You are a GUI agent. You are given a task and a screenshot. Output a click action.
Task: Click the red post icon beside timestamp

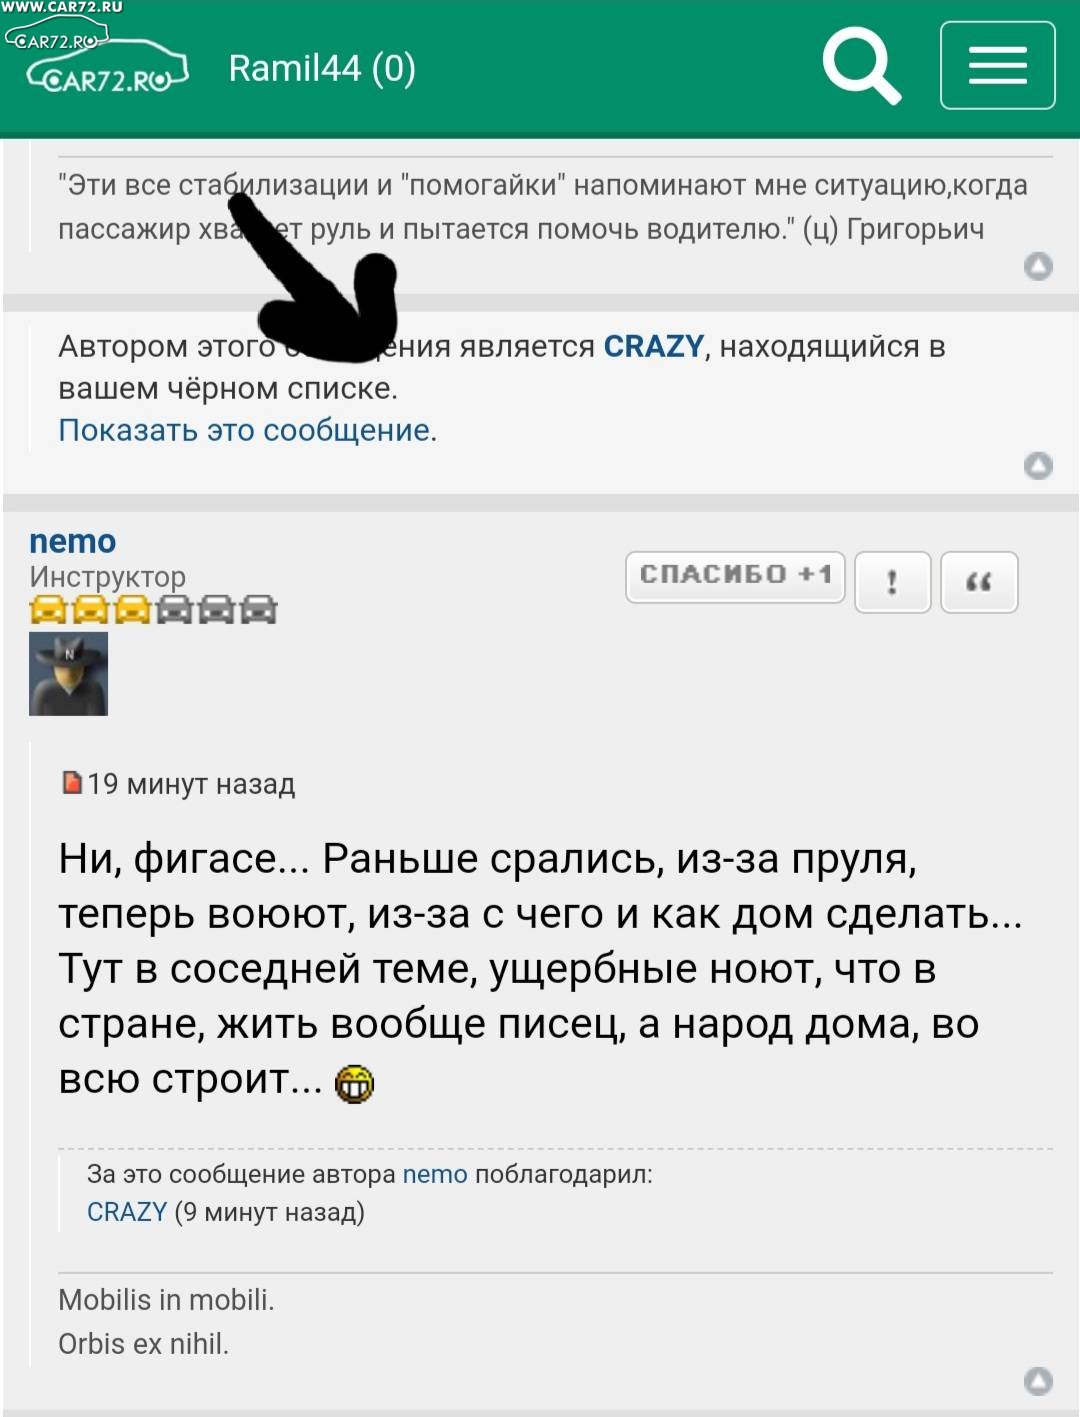[72, 782]
